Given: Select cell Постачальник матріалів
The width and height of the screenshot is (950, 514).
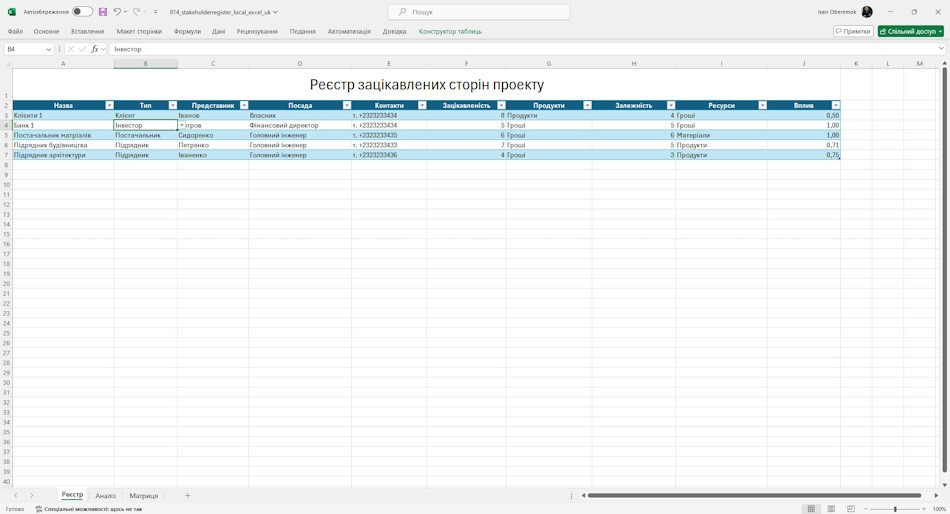Looking at the screenshot, I should tap(63, 135).
